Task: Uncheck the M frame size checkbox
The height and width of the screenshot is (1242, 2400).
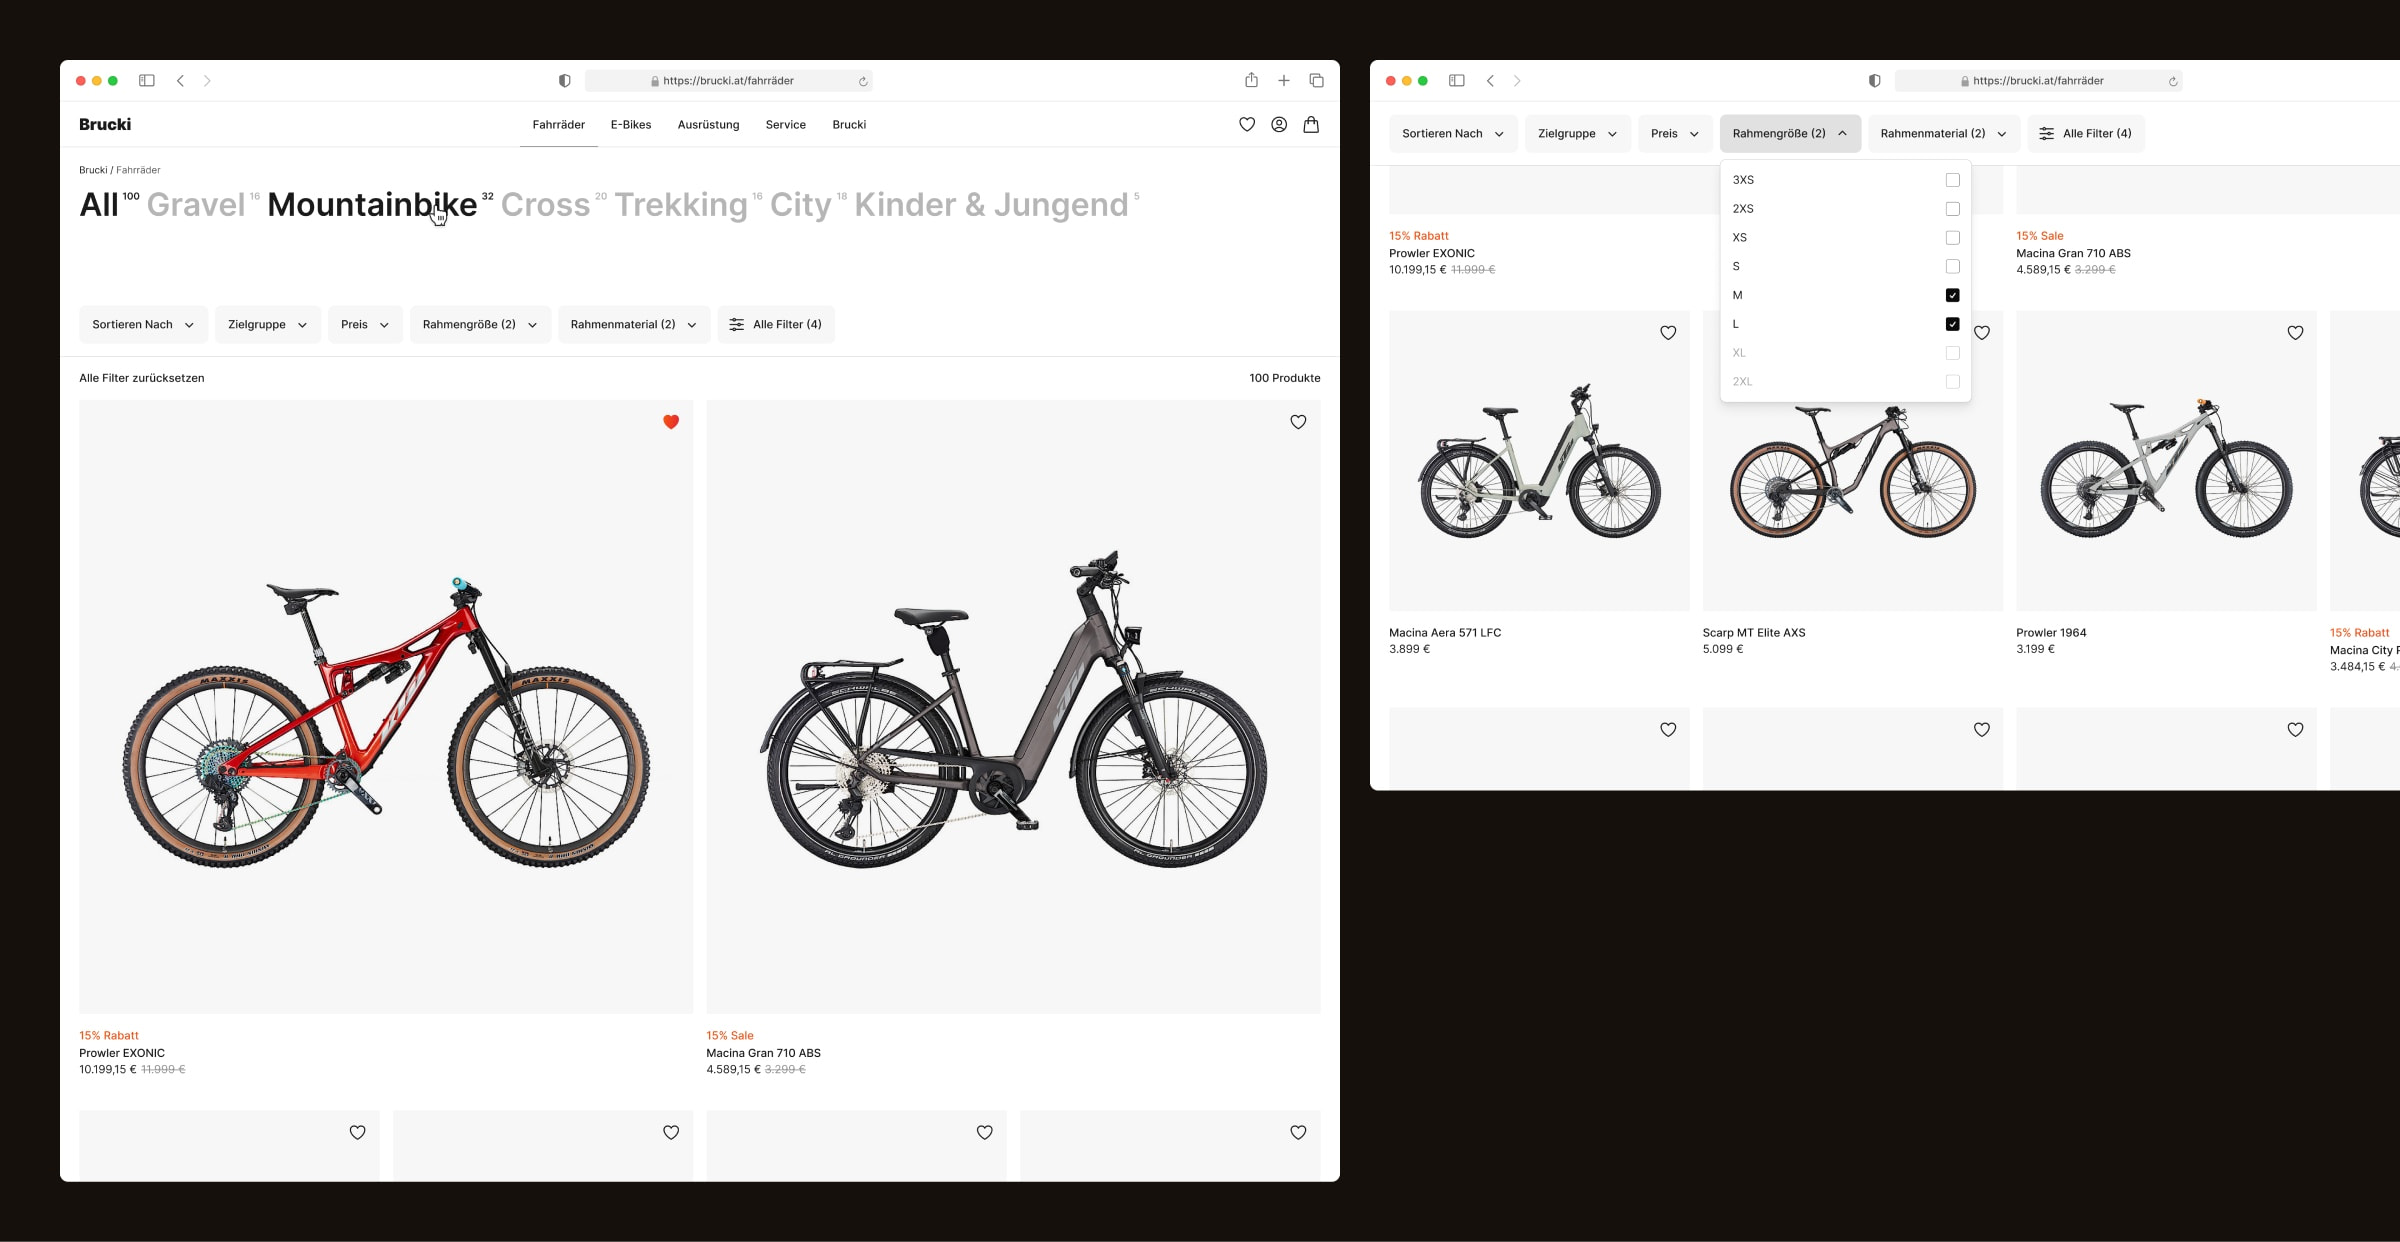Action: (x=1952, y=295)
